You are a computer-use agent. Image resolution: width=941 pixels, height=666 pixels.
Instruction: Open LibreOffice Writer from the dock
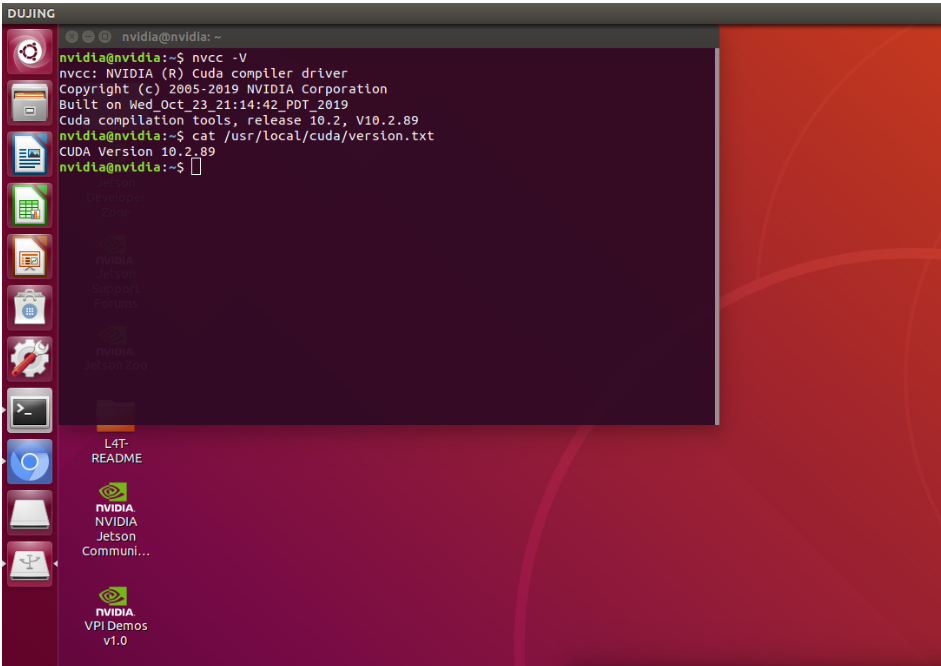tap(29, 153)
